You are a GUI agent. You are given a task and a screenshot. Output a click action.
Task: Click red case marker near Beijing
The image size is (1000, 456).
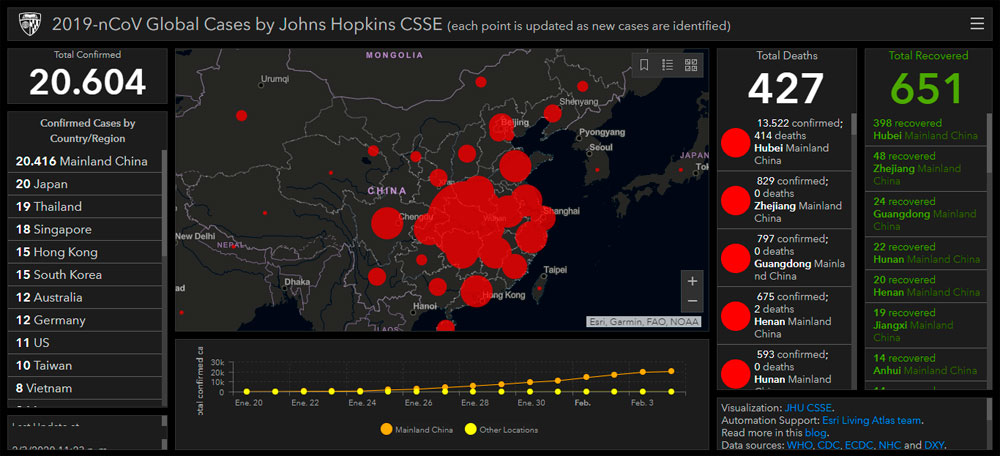pos(500,128)
